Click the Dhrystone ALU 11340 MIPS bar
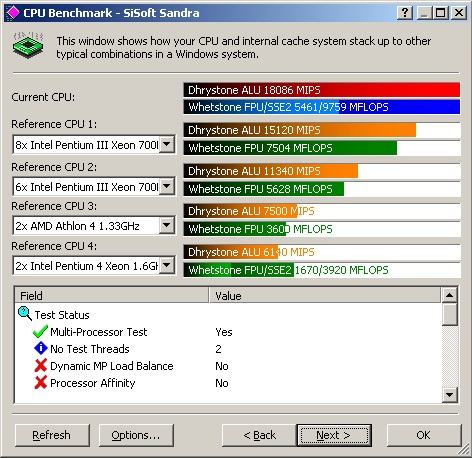The width and height of the screenshot is (472, 458). (322, 171)
